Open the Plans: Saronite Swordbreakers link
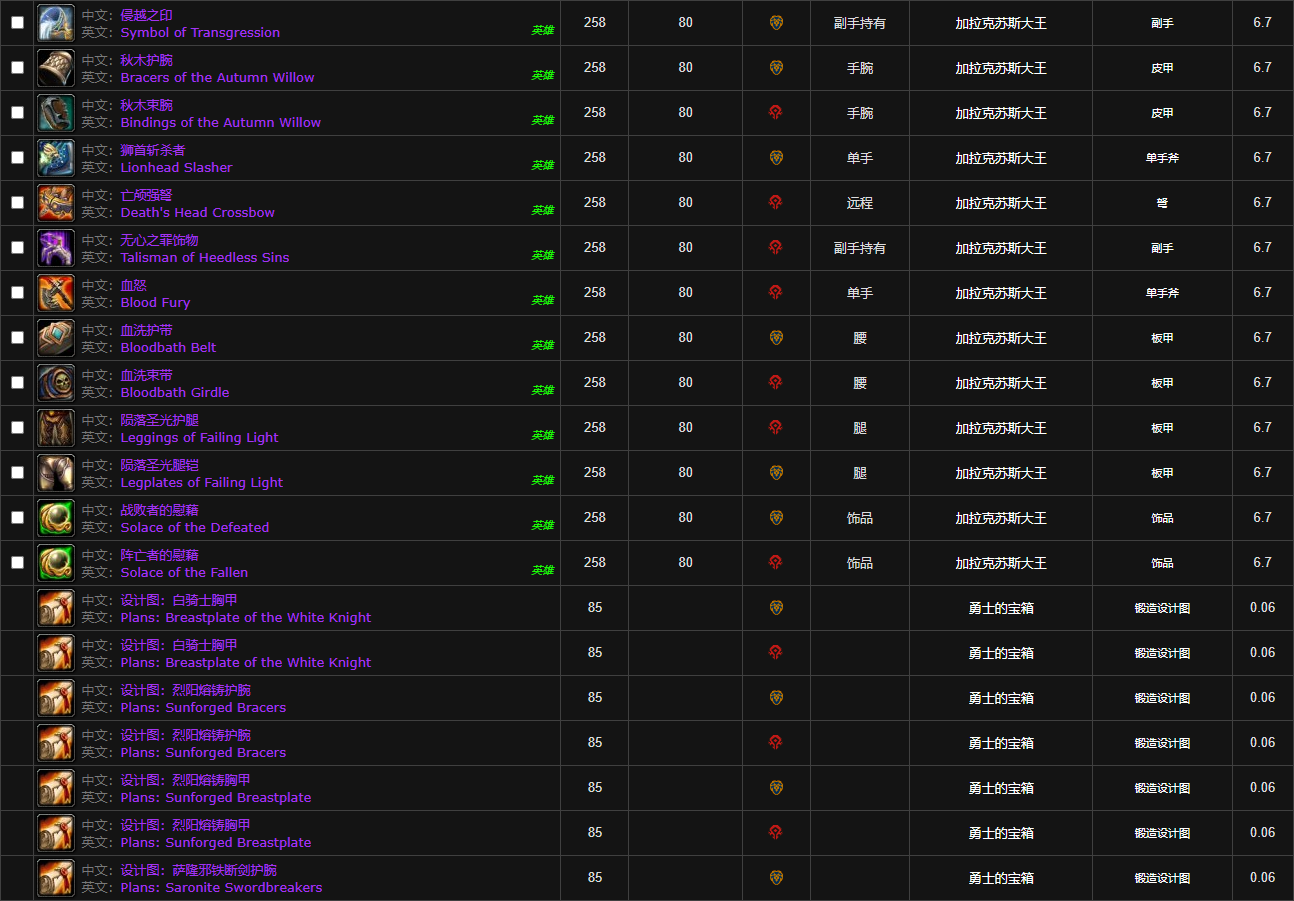 (221, 887)
